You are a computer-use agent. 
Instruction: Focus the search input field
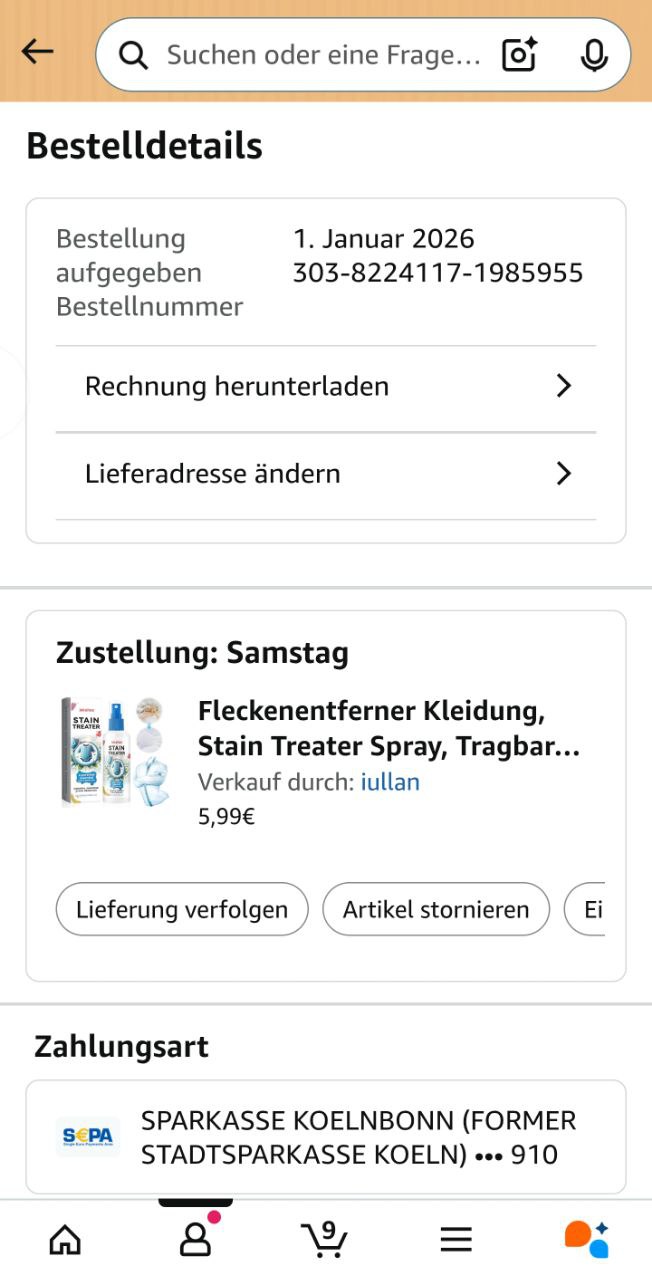tap(322, 55)
